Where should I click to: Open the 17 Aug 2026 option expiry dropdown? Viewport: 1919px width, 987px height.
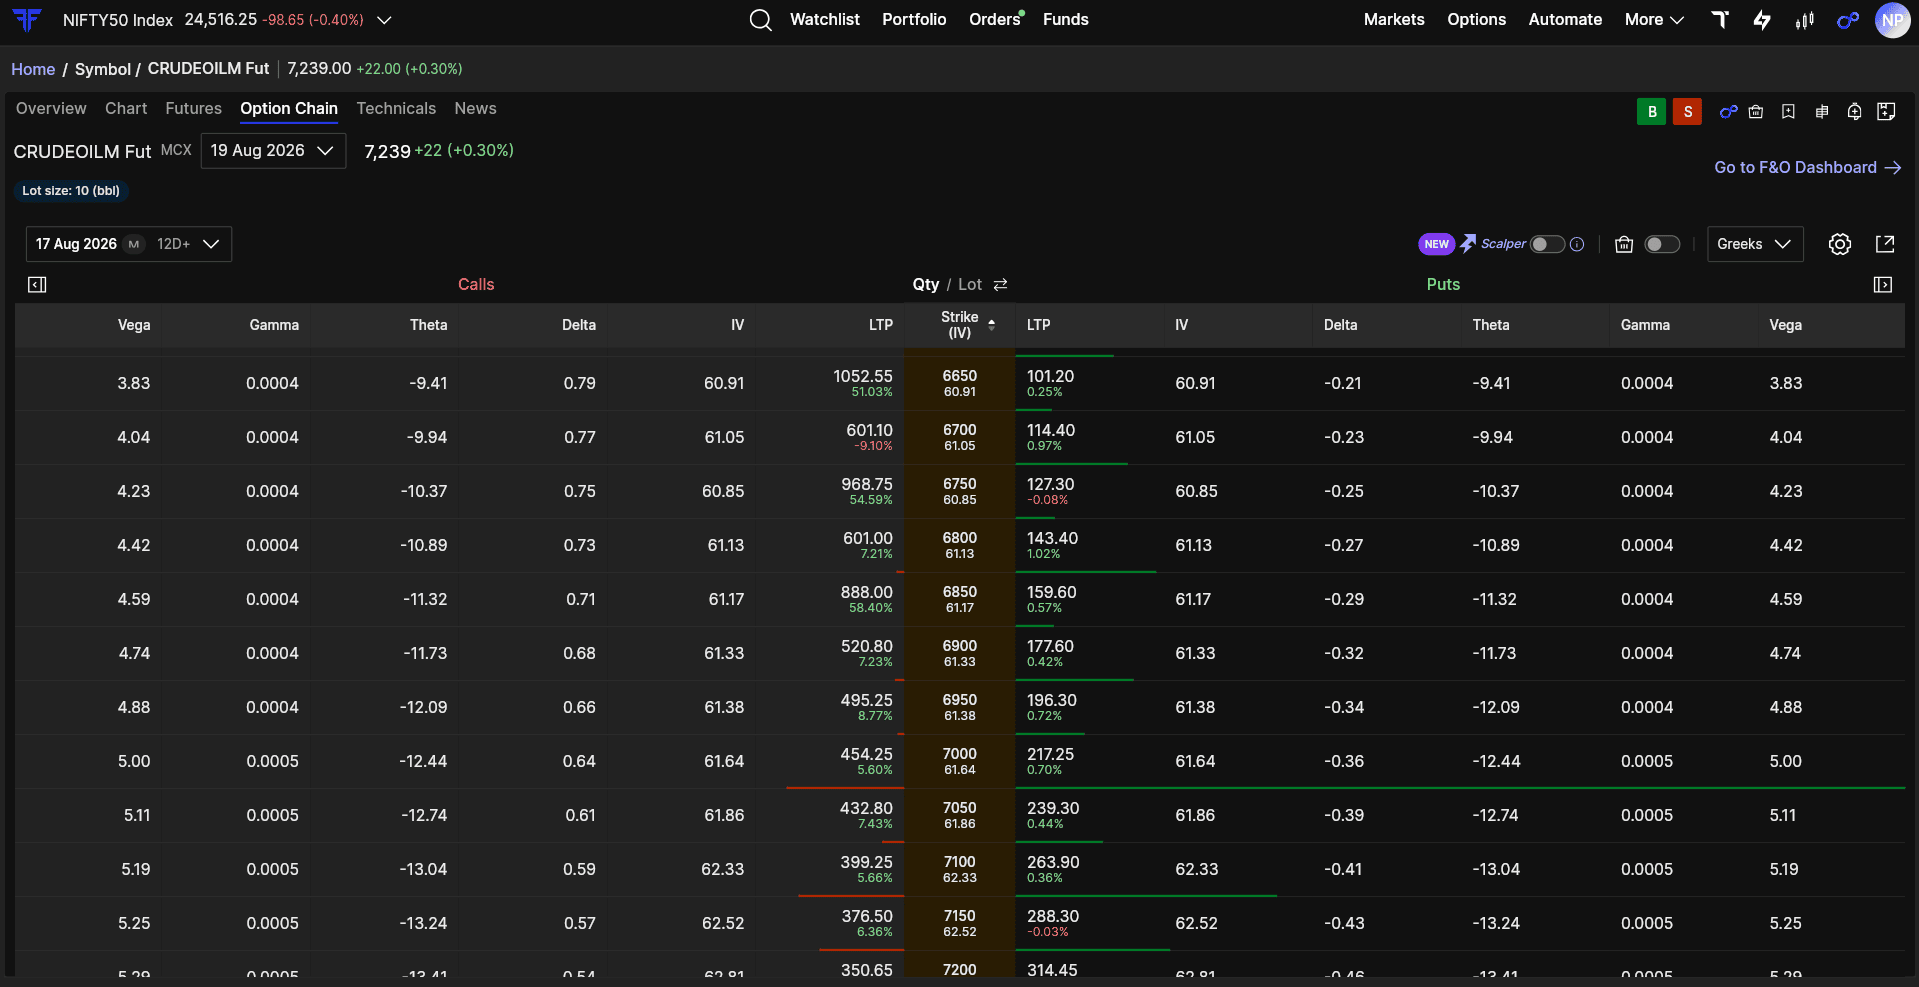(x=128, y=244)
